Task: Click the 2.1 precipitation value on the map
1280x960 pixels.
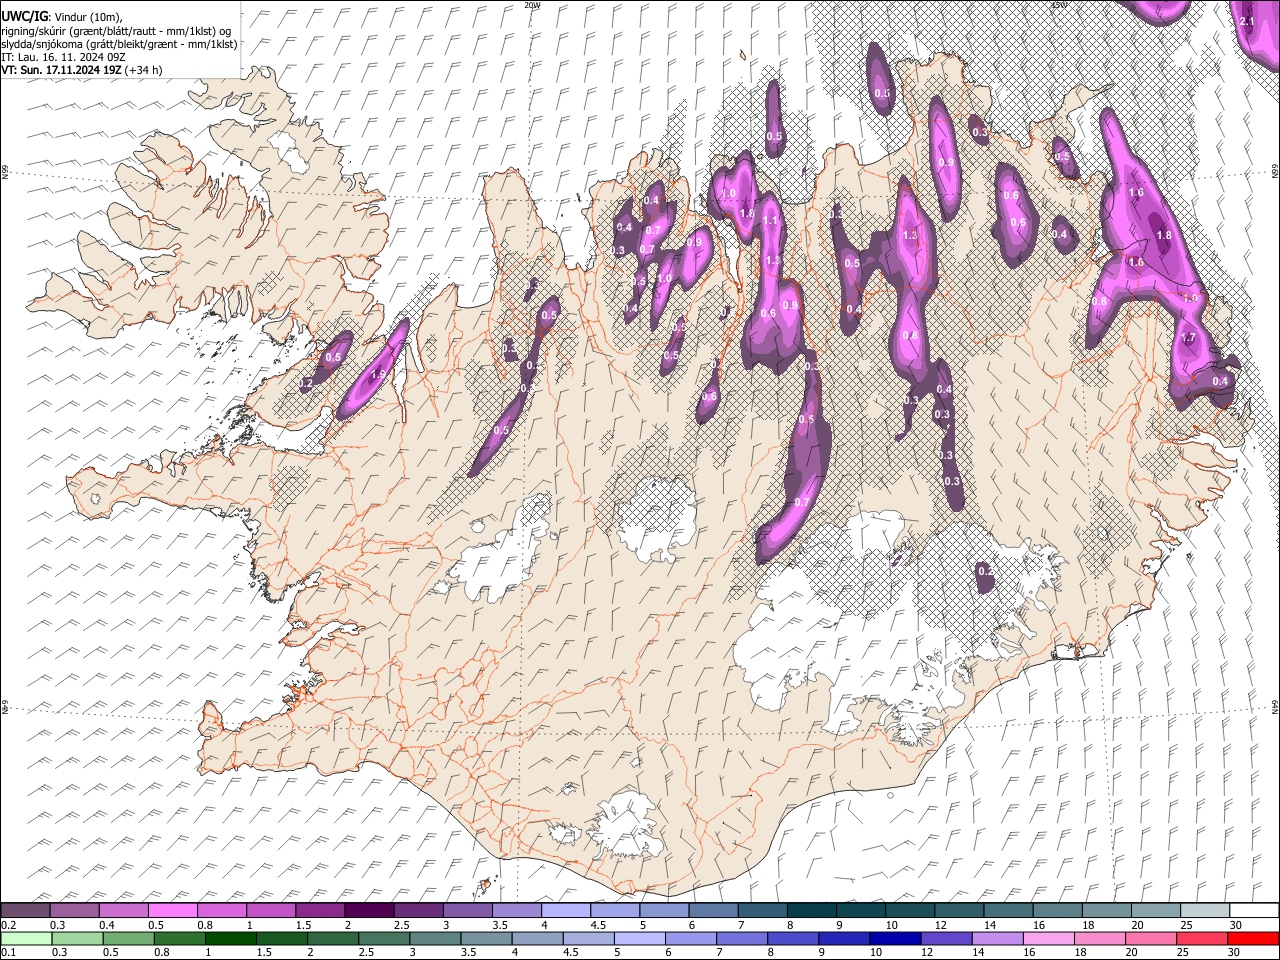Action: 1246,21
